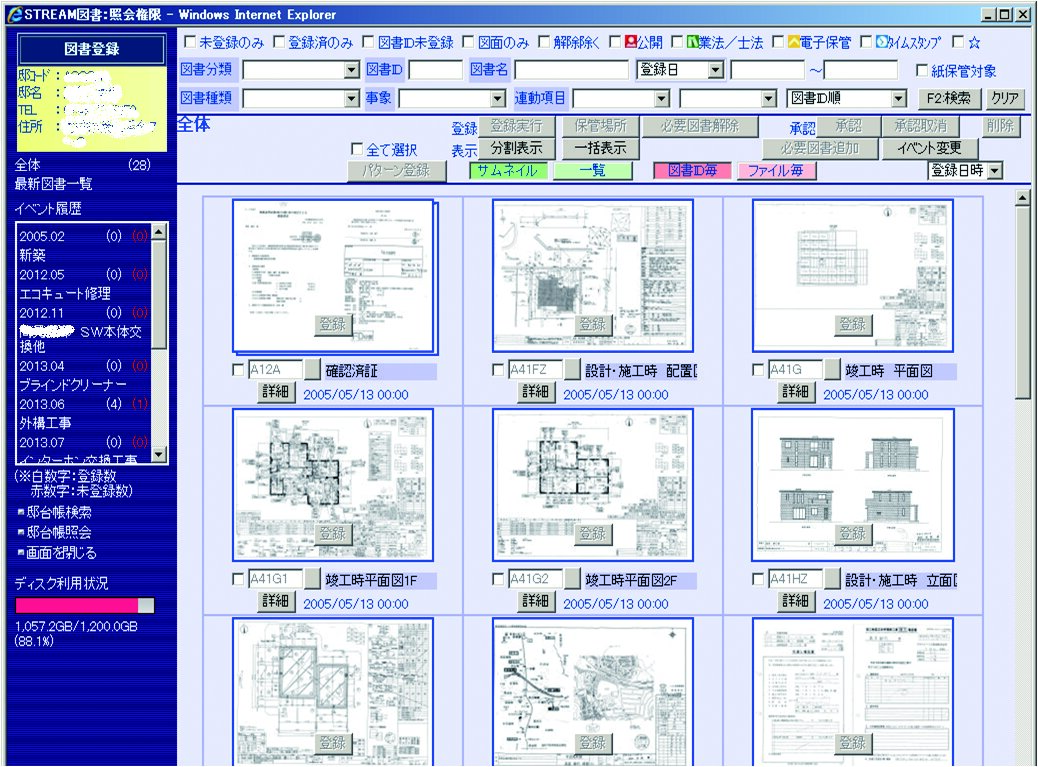Screen dimensions: 1038x767
Task: Click the disk usage progress bar
Action: [x=85, y=605]
